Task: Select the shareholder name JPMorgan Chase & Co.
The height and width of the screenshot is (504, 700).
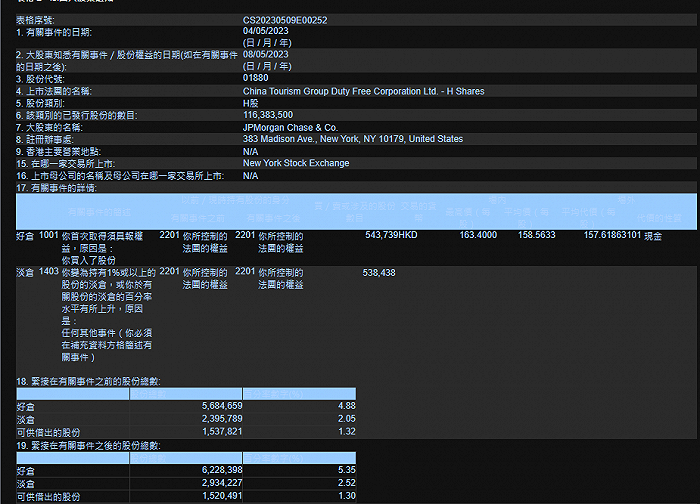Action: pyautogui.click(x=290, y=128)
